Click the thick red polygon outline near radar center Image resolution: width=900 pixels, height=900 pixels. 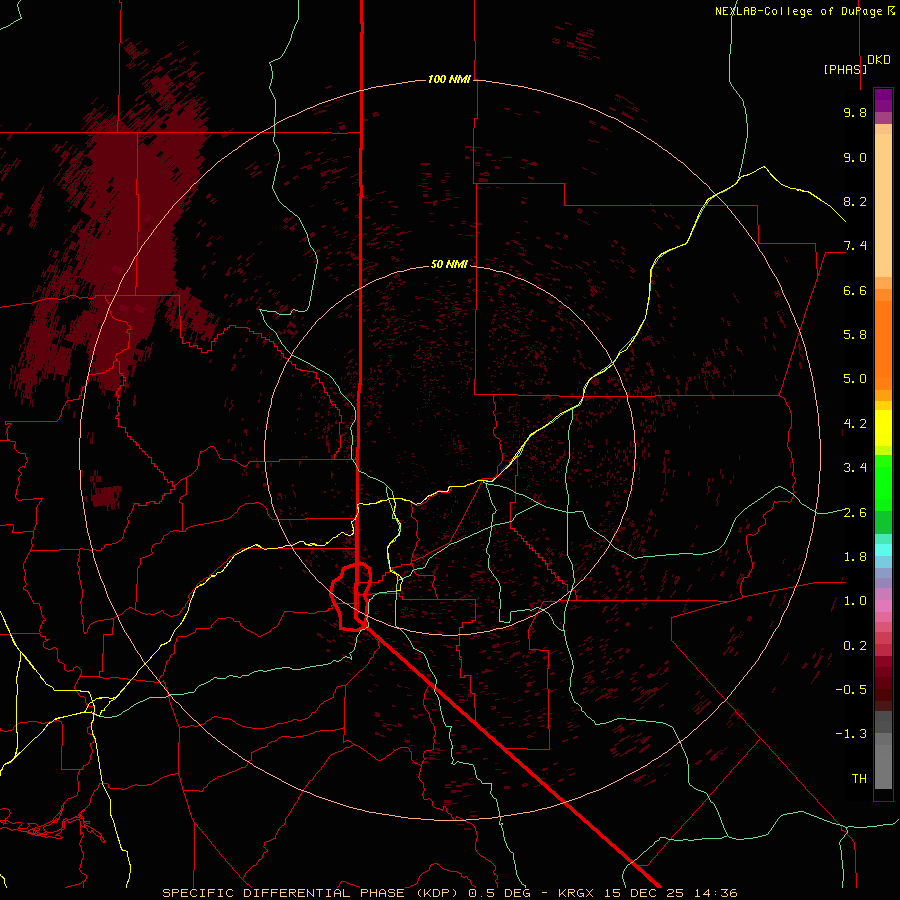point(351,597)
